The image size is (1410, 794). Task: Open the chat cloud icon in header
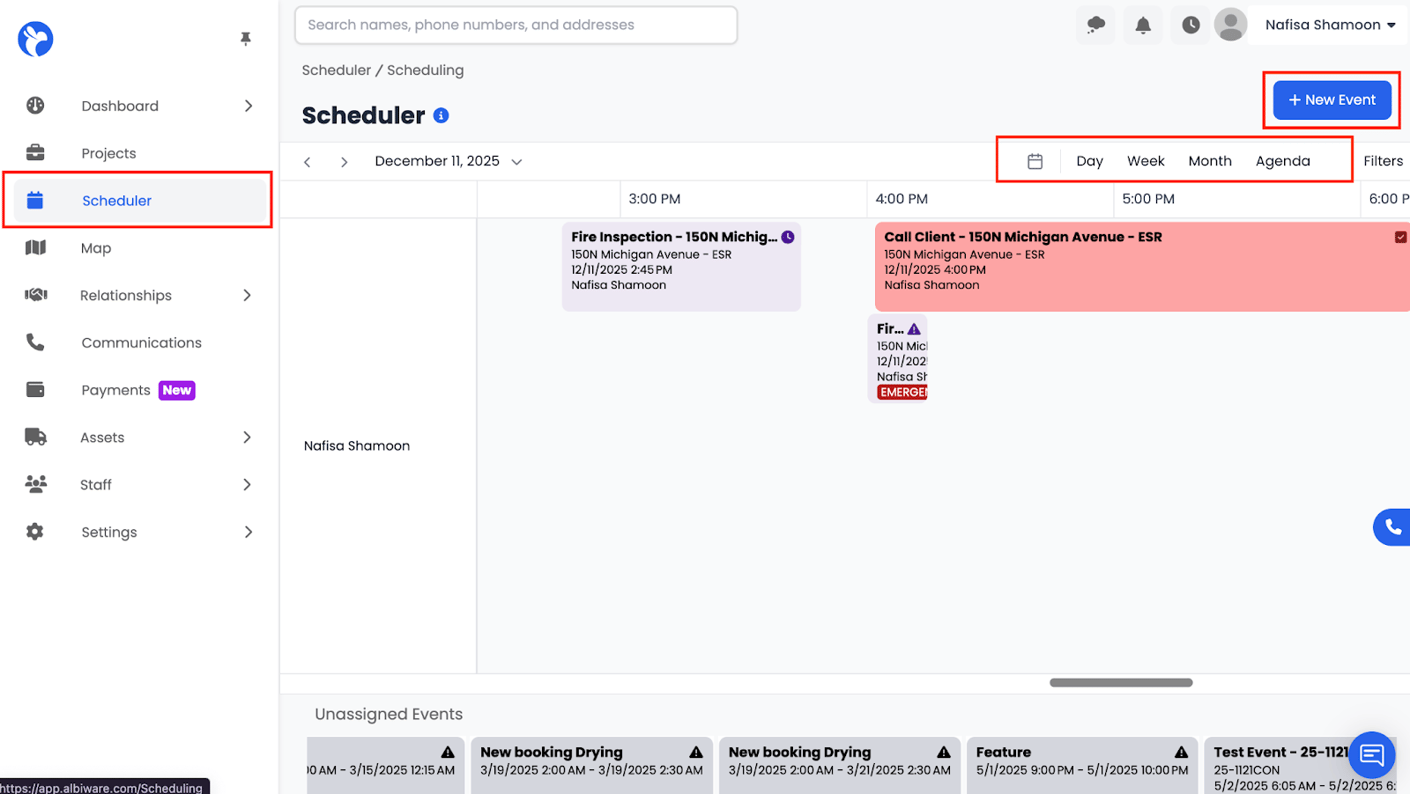[x=1096, y=25]
